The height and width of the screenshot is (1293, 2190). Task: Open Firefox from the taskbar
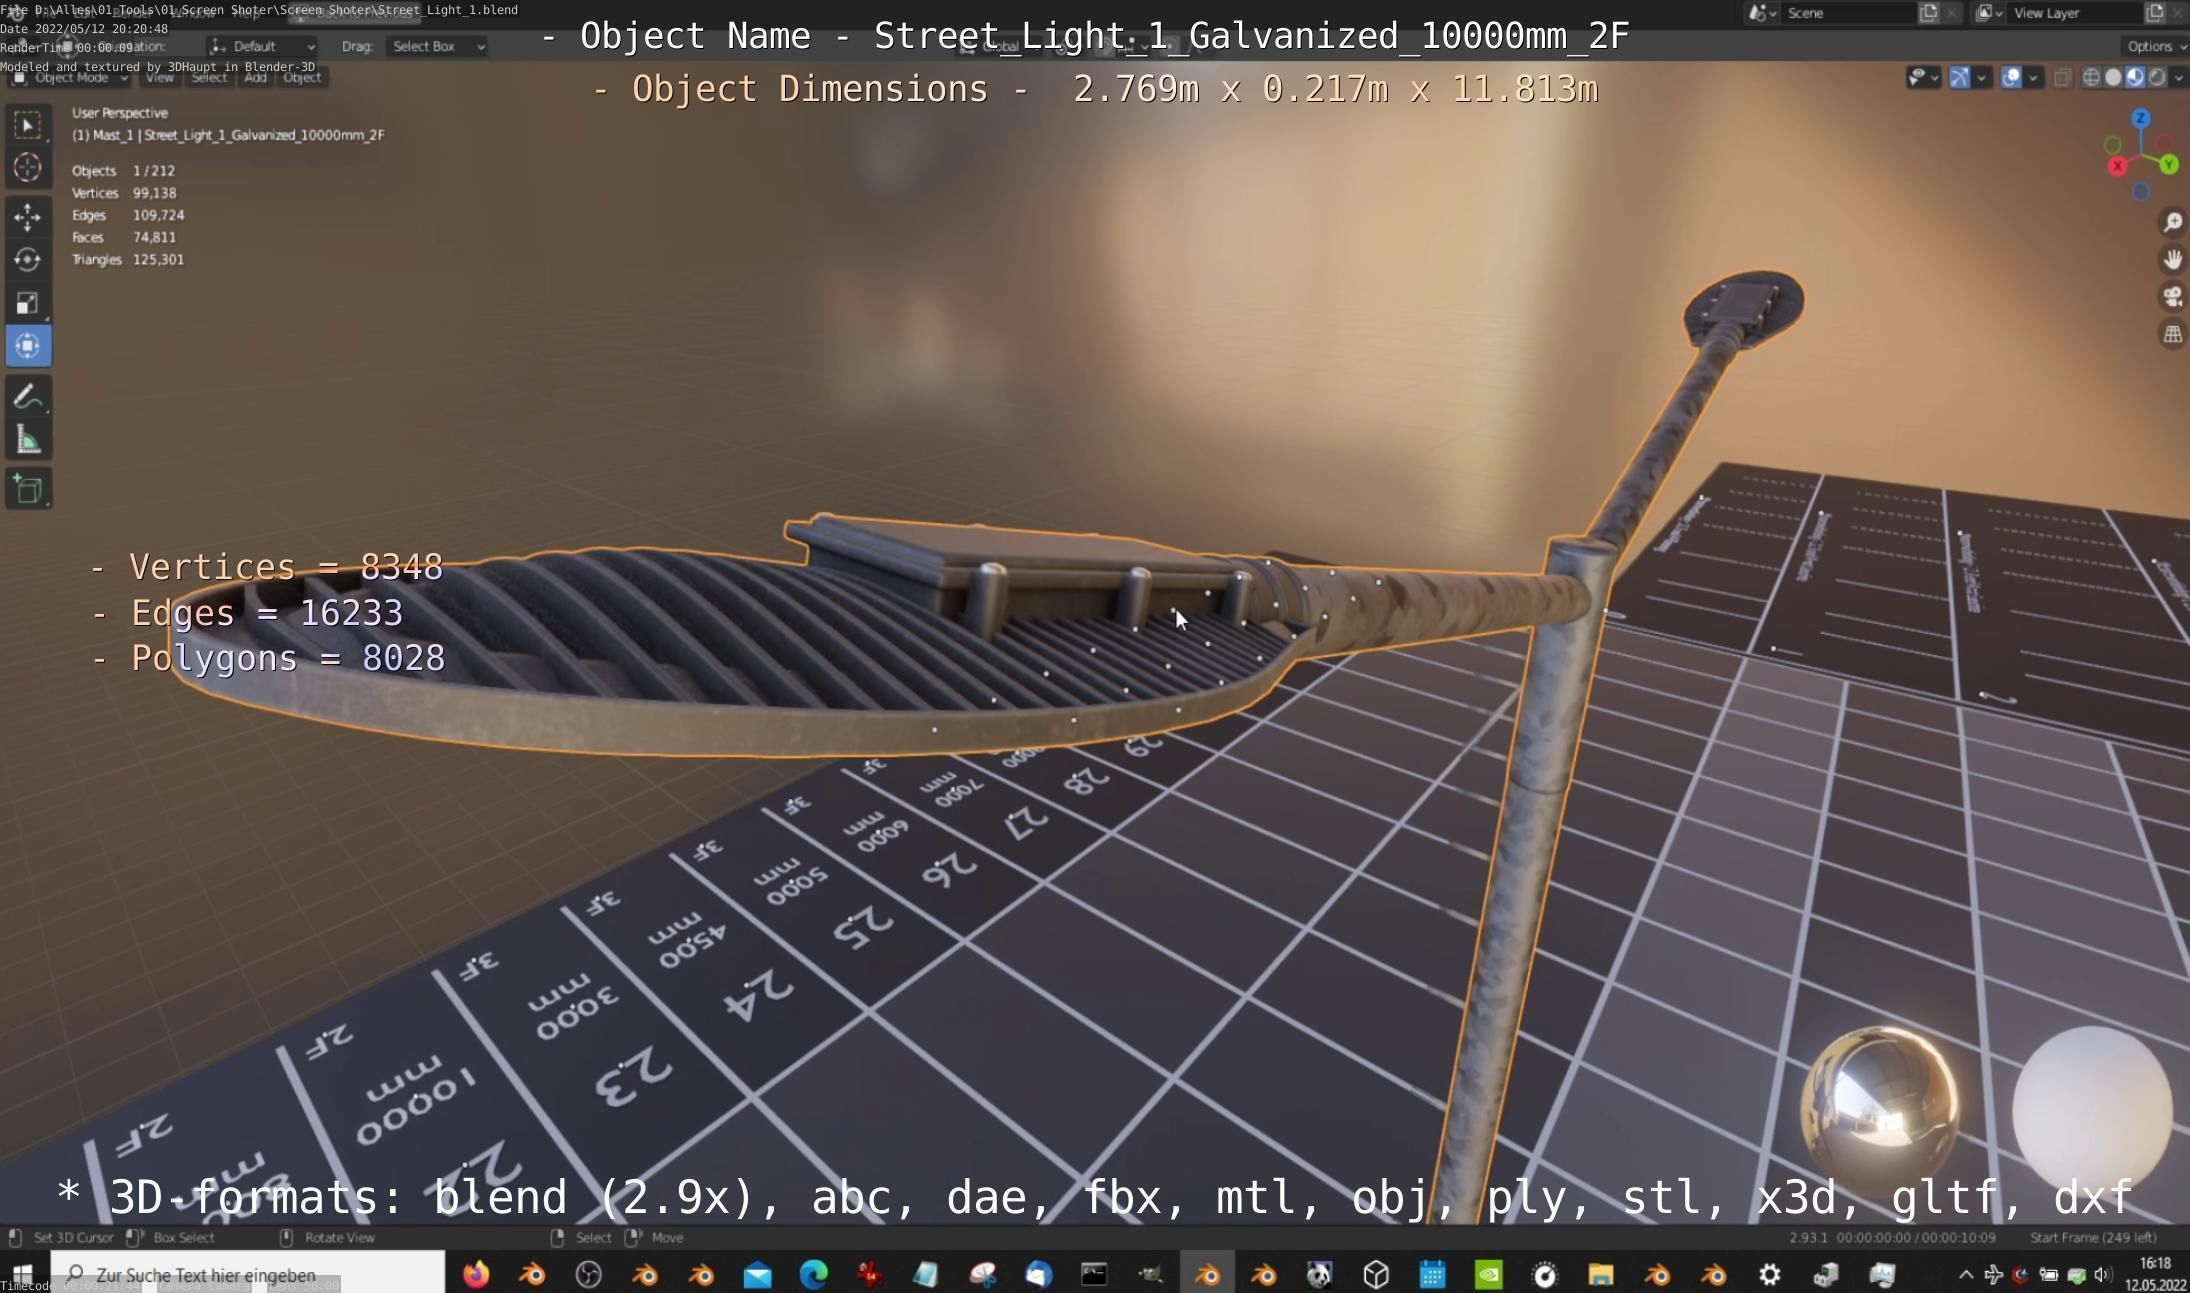click(476, 1274)
